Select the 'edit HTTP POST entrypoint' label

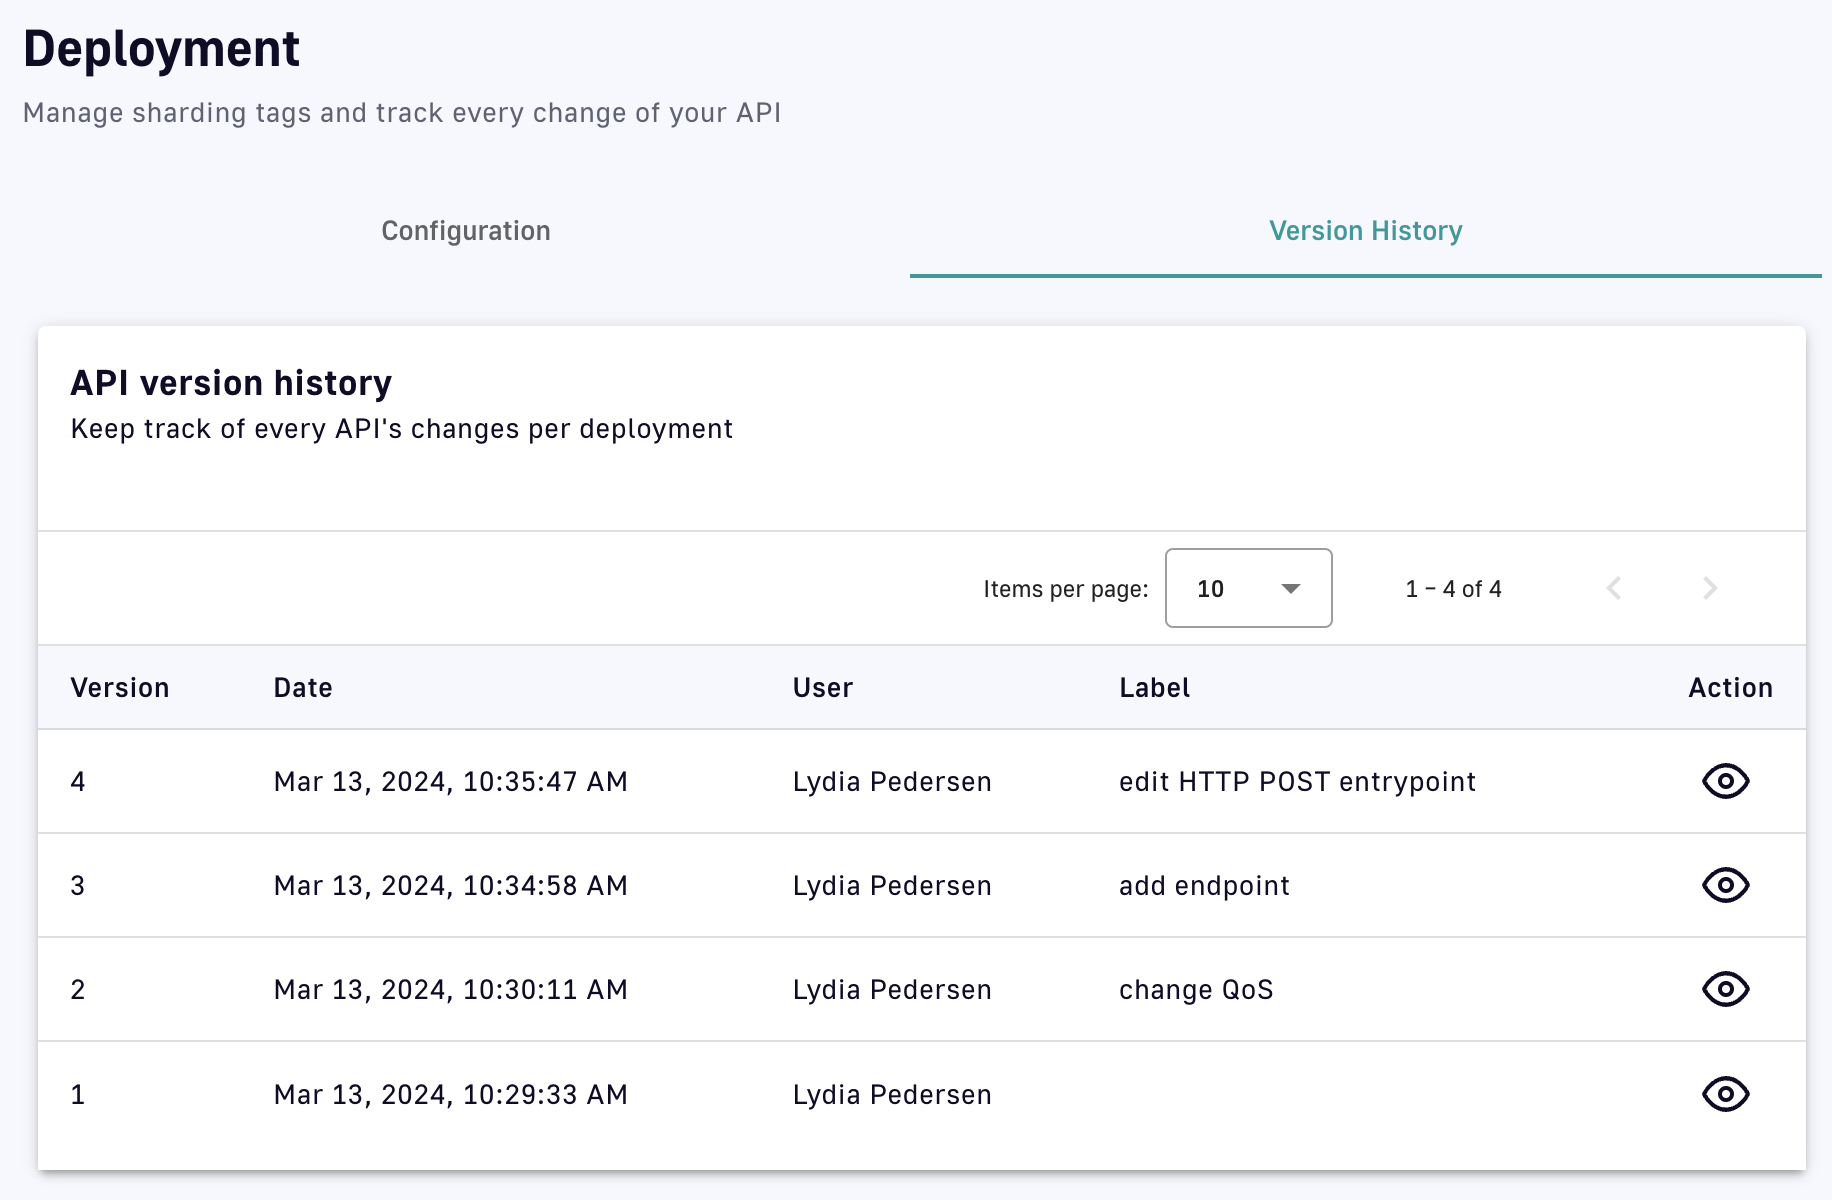click(x=1297, y=782)
